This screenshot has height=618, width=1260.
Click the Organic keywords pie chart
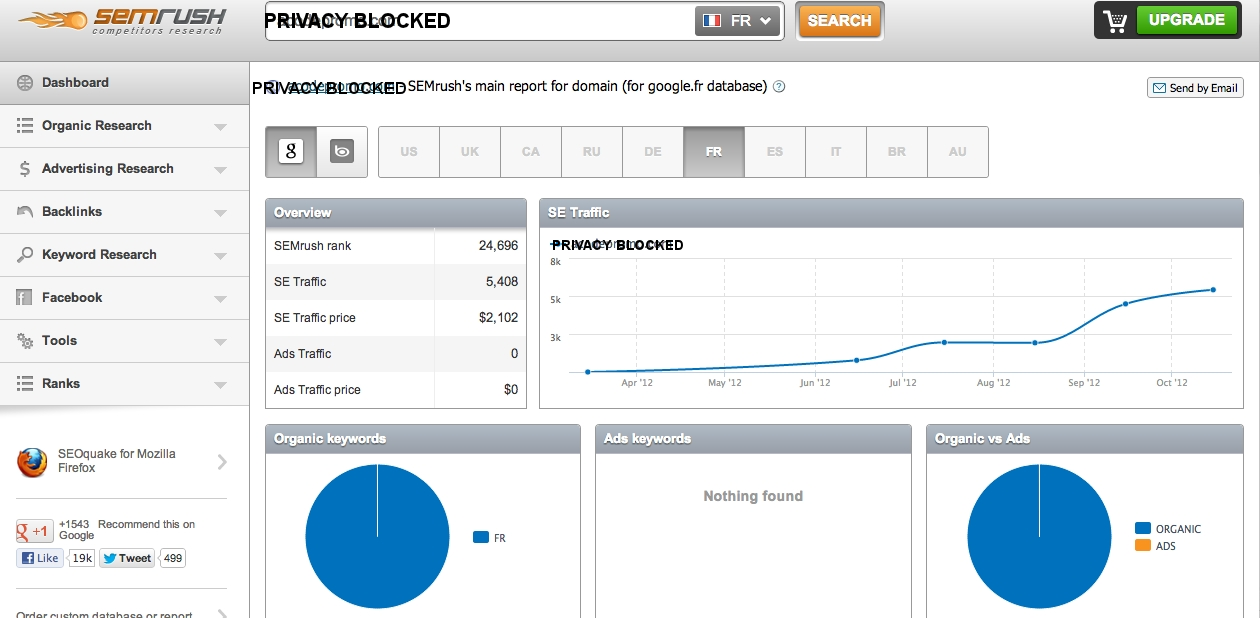tap(377, 536)
